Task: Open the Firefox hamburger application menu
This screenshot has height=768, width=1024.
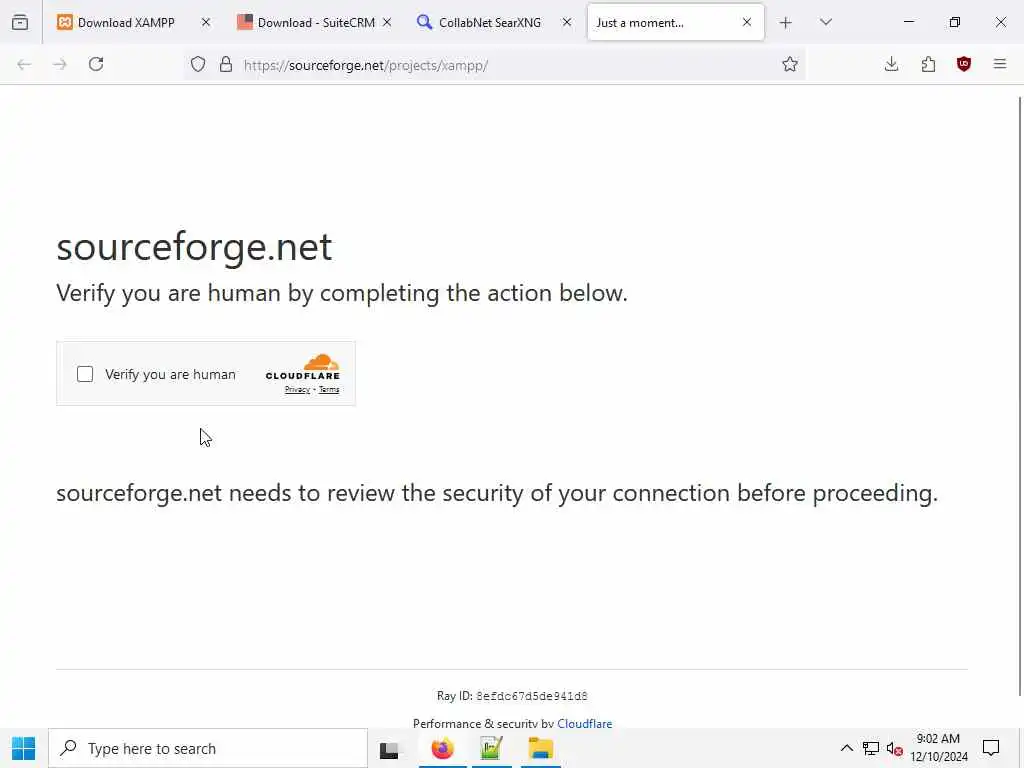Action: pyautogui.click(x=1000, y=64)
